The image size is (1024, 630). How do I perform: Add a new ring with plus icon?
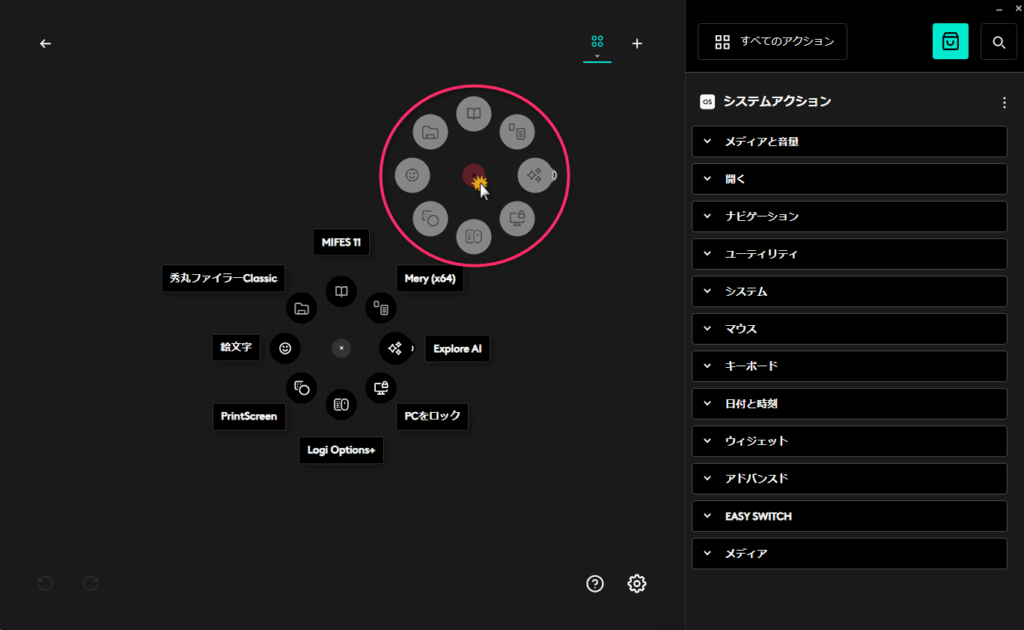tap(637, 43)
